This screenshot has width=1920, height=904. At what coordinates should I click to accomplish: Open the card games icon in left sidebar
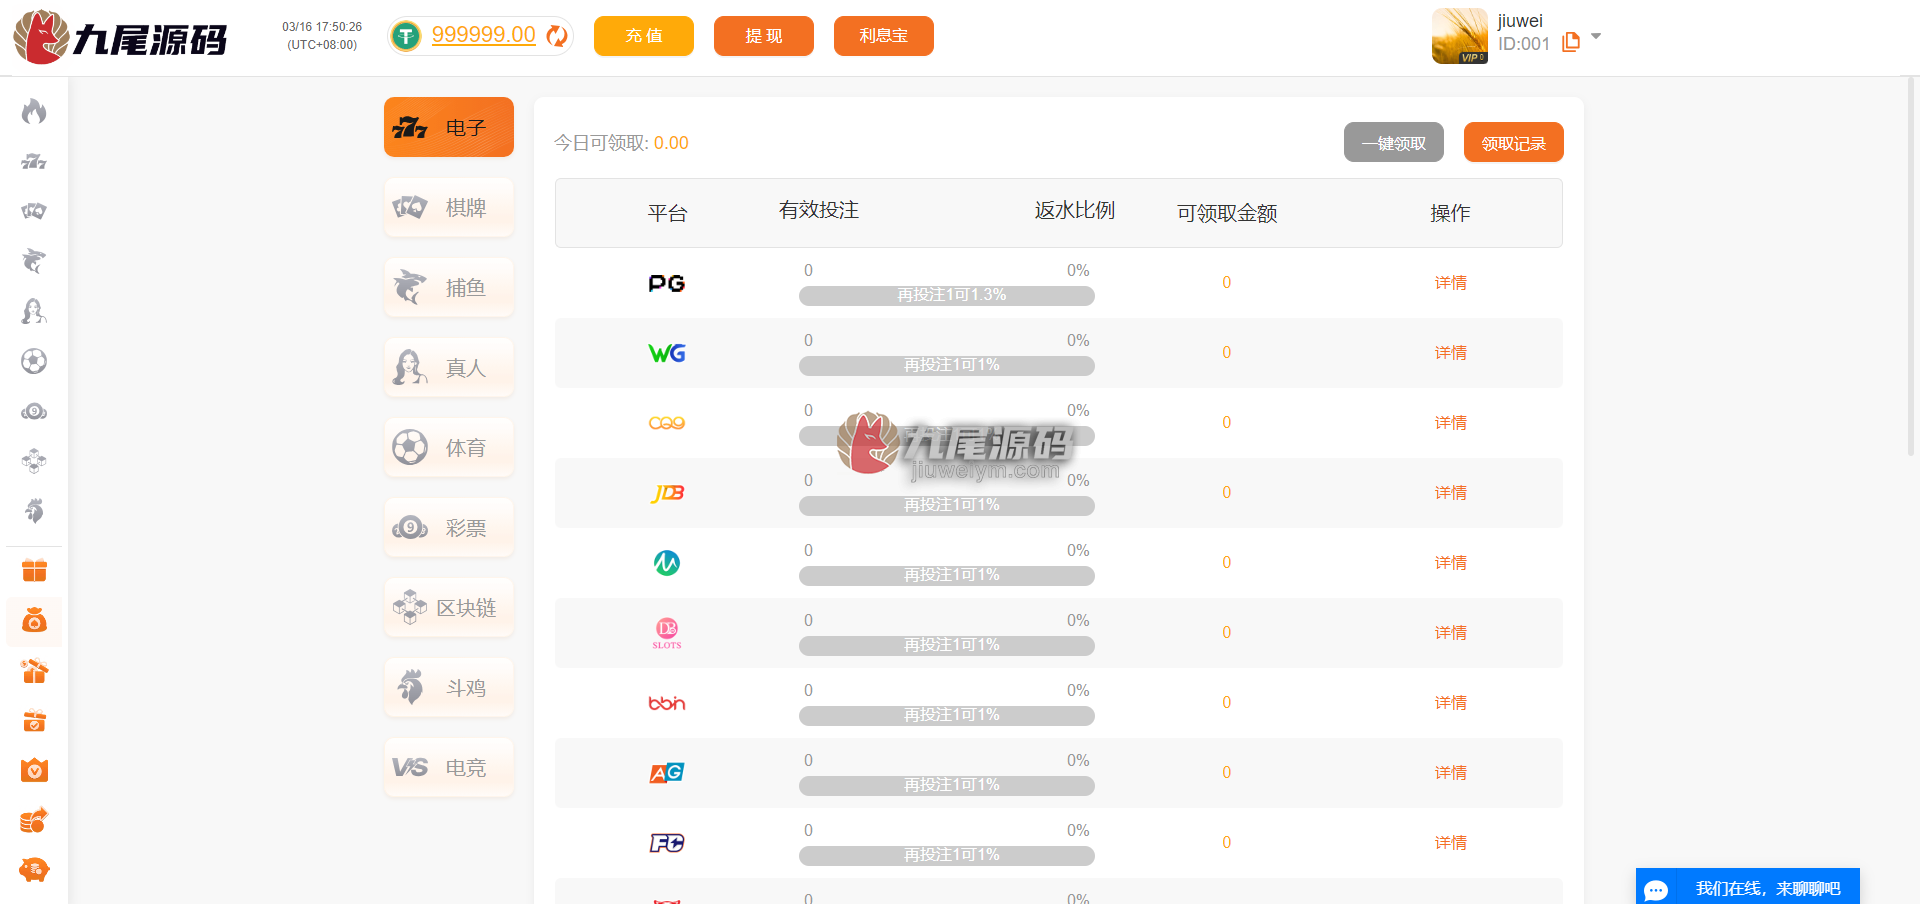(x=34, y=211)
